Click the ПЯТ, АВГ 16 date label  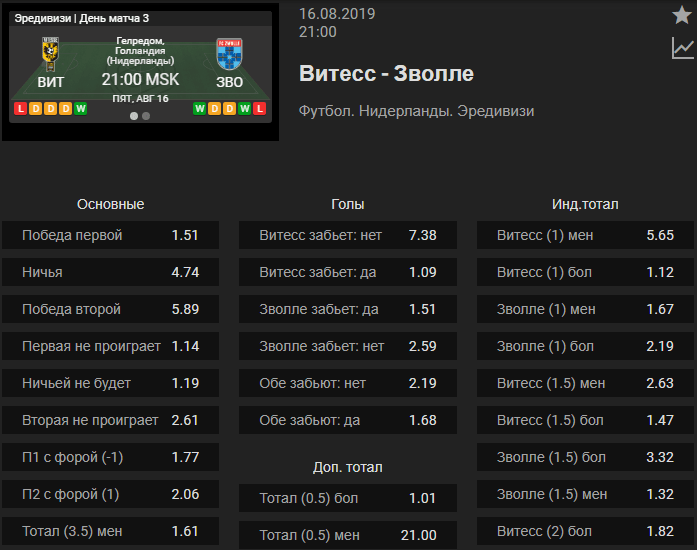coord(140,98)
